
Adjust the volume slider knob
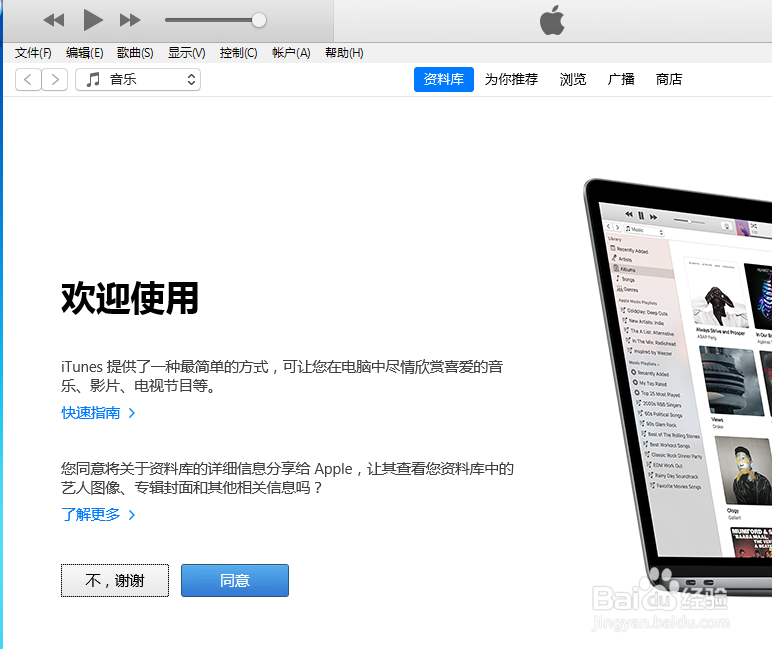pos(259,20)
